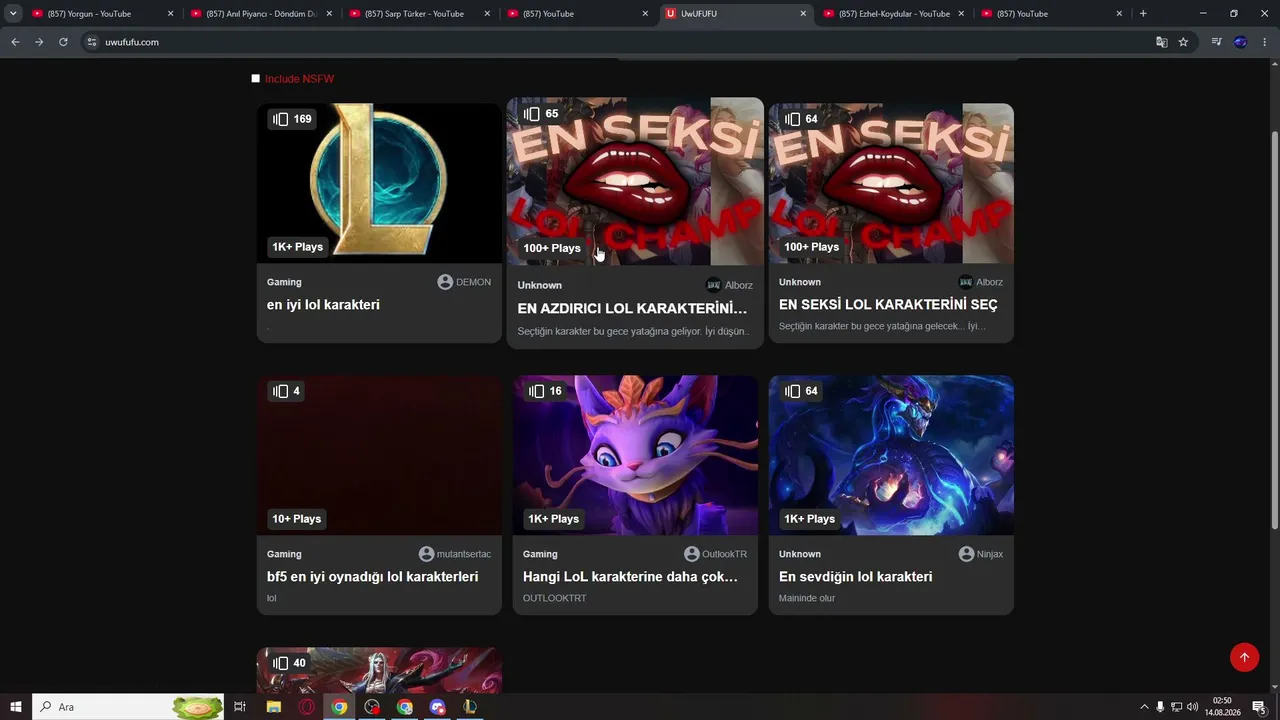Bookmark this page with the star icon
The width and height of the screenshot is (1280, 720).
(1183, 42)
